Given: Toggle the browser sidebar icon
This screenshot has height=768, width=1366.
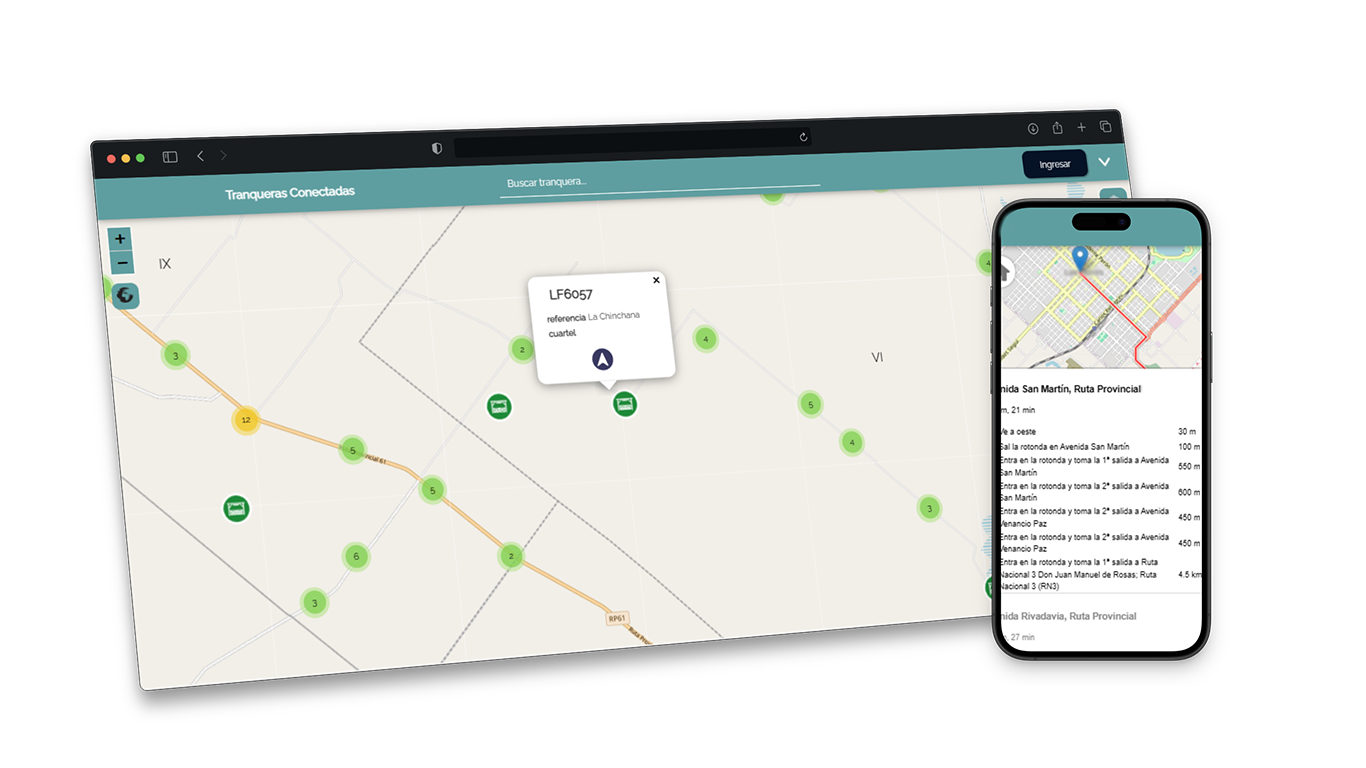Looking at the screenshot, I should [170, 157].
